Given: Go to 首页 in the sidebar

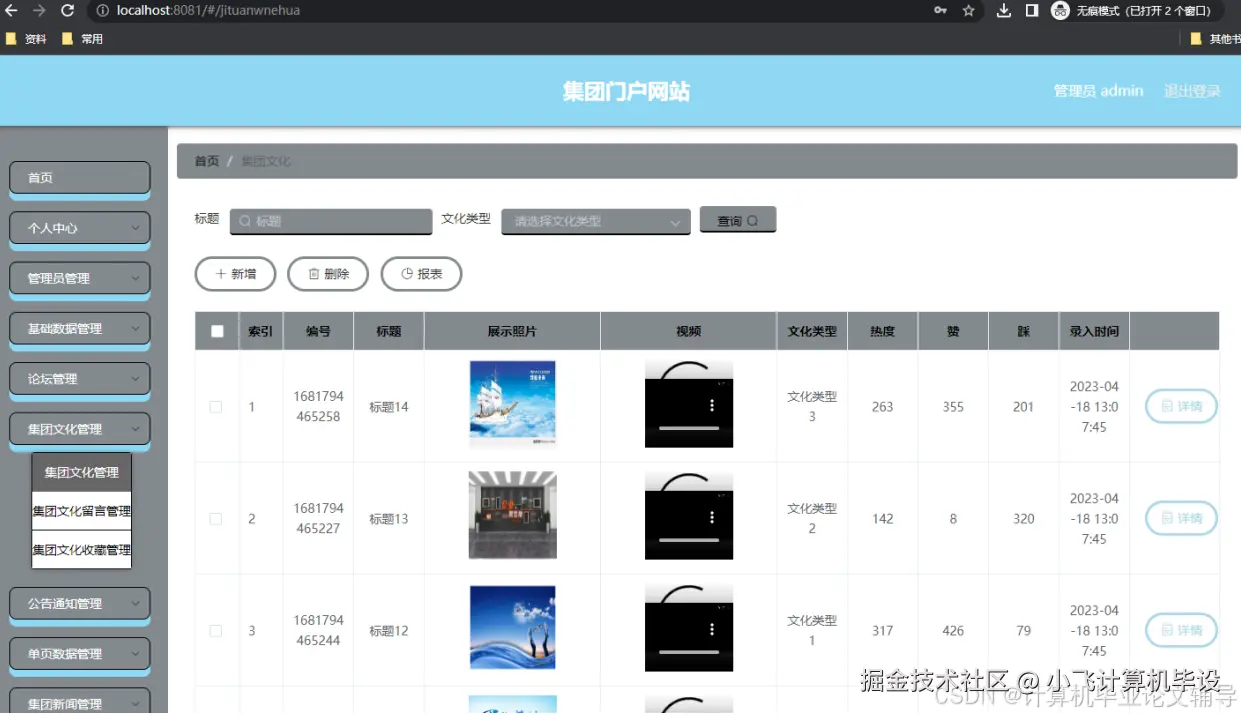Looking at the screenshot, I should pos(80,177).
